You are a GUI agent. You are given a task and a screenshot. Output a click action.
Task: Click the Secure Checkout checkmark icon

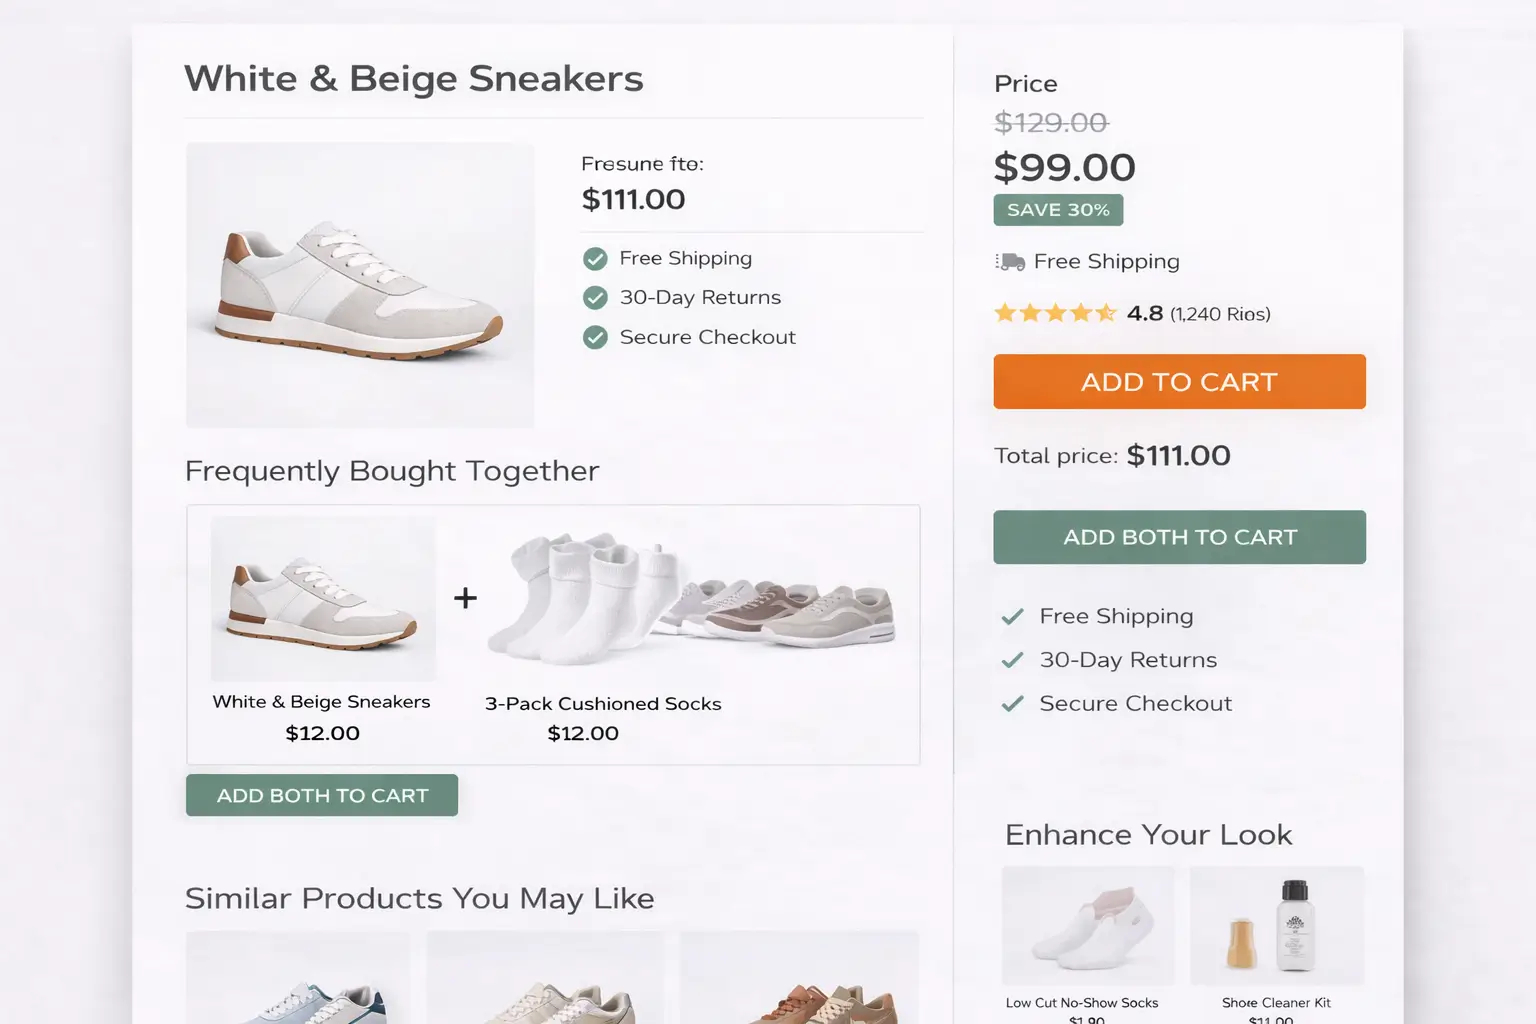[x=595, y=337]
